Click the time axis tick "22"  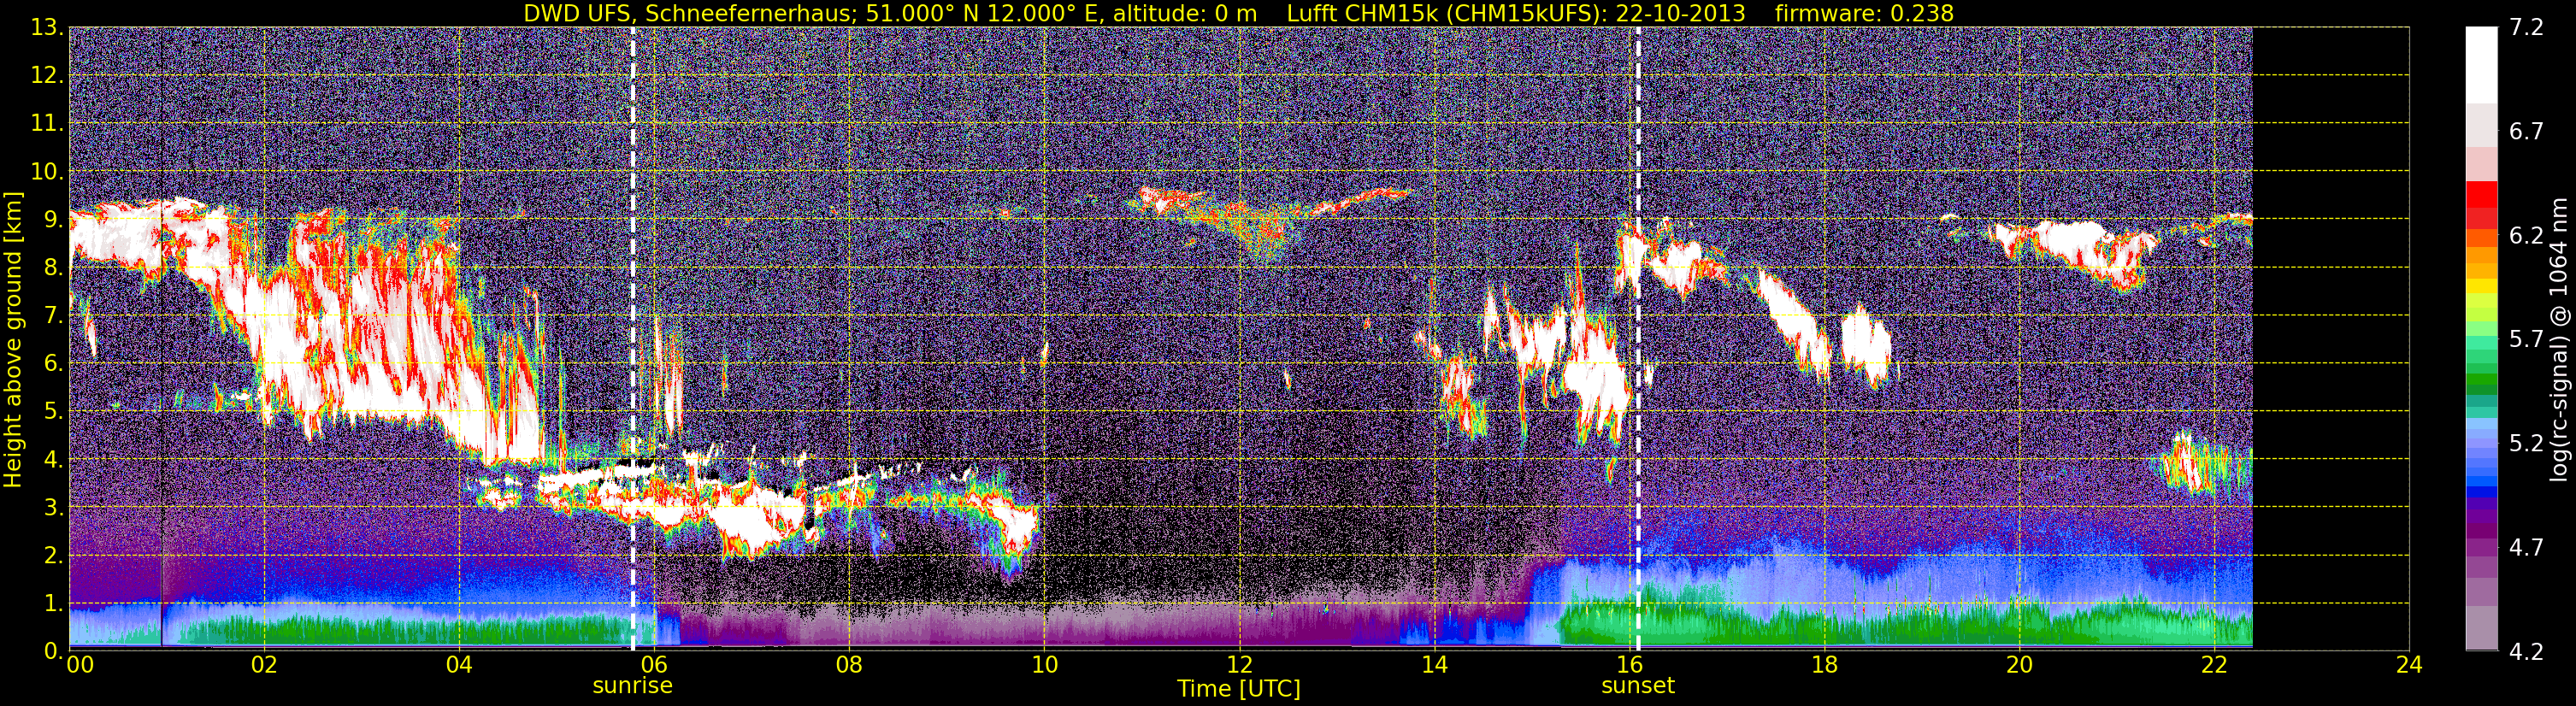[2214, 666]
